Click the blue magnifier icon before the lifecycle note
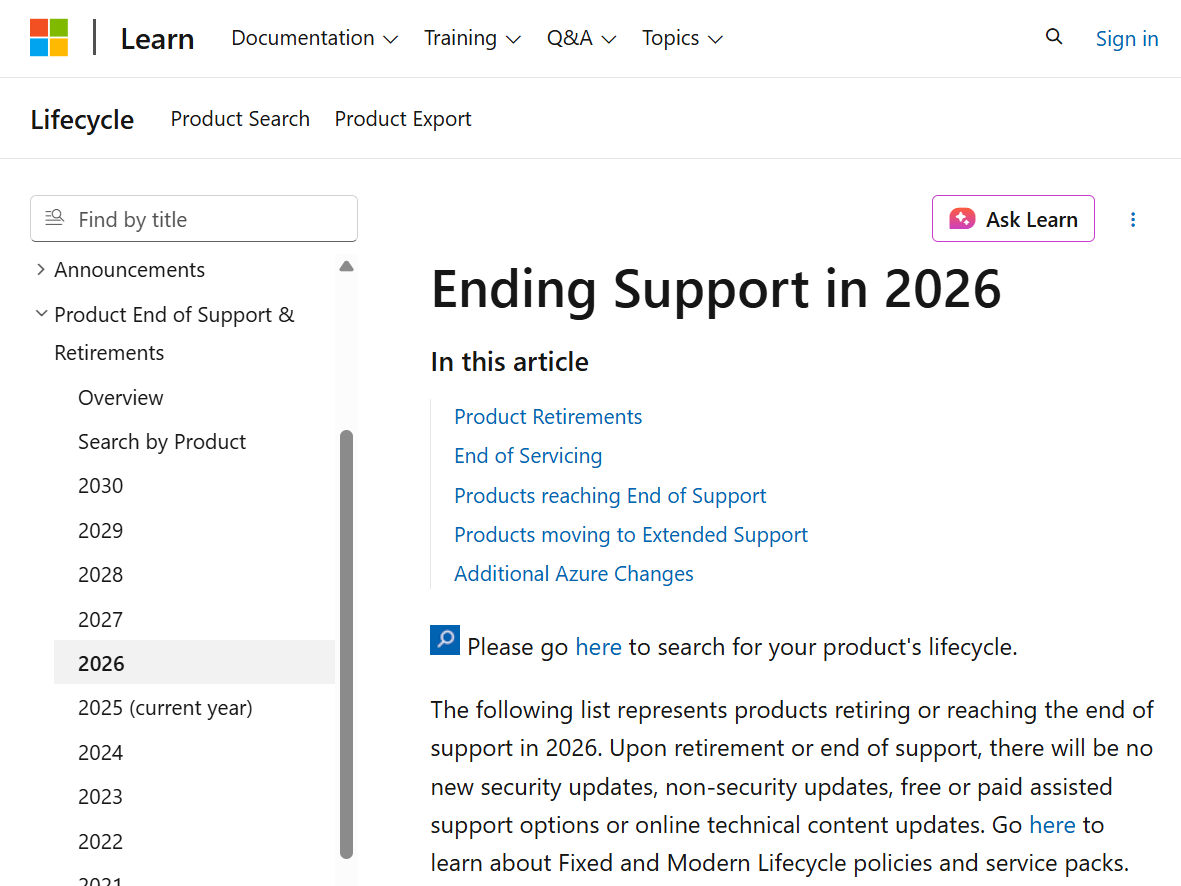 point(443,640)
